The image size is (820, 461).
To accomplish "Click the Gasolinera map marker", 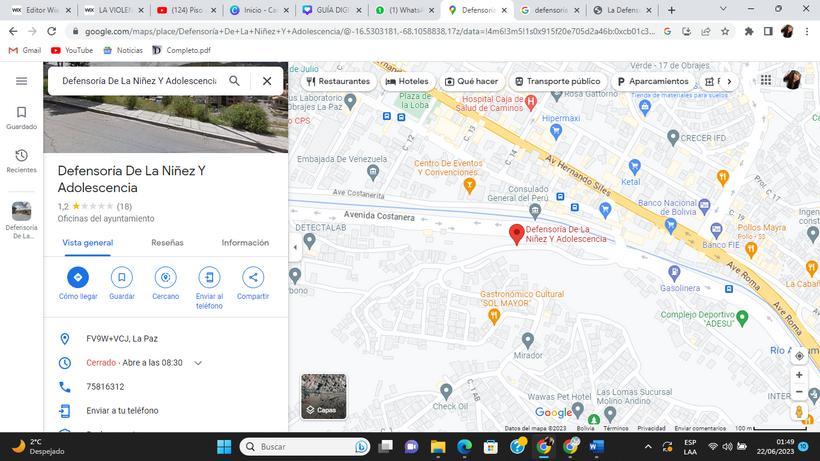I will click(x=674, y=273).
